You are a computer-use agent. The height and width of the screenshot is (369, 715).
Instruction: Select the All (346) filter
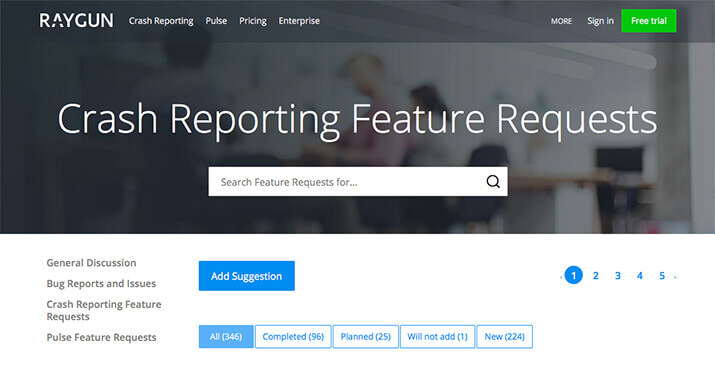226,337
